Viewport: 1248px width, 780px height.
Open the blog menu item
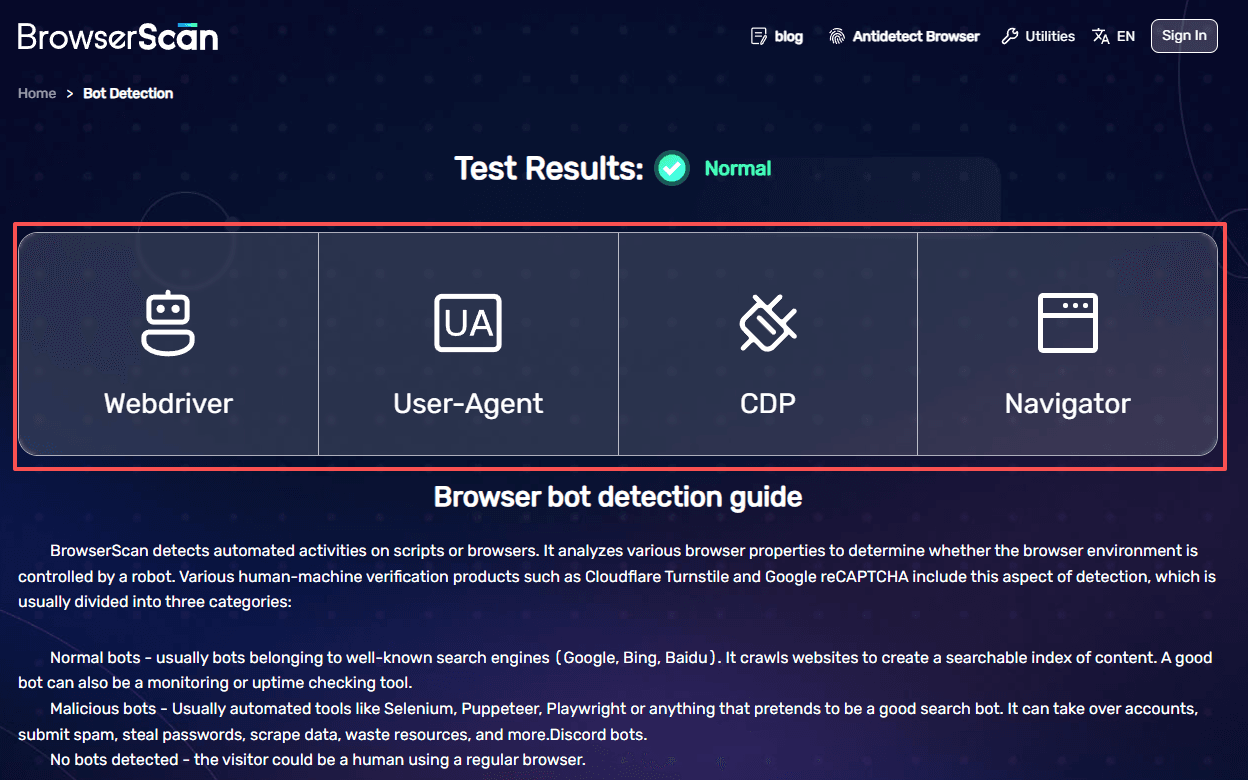(x=789, y=36)
